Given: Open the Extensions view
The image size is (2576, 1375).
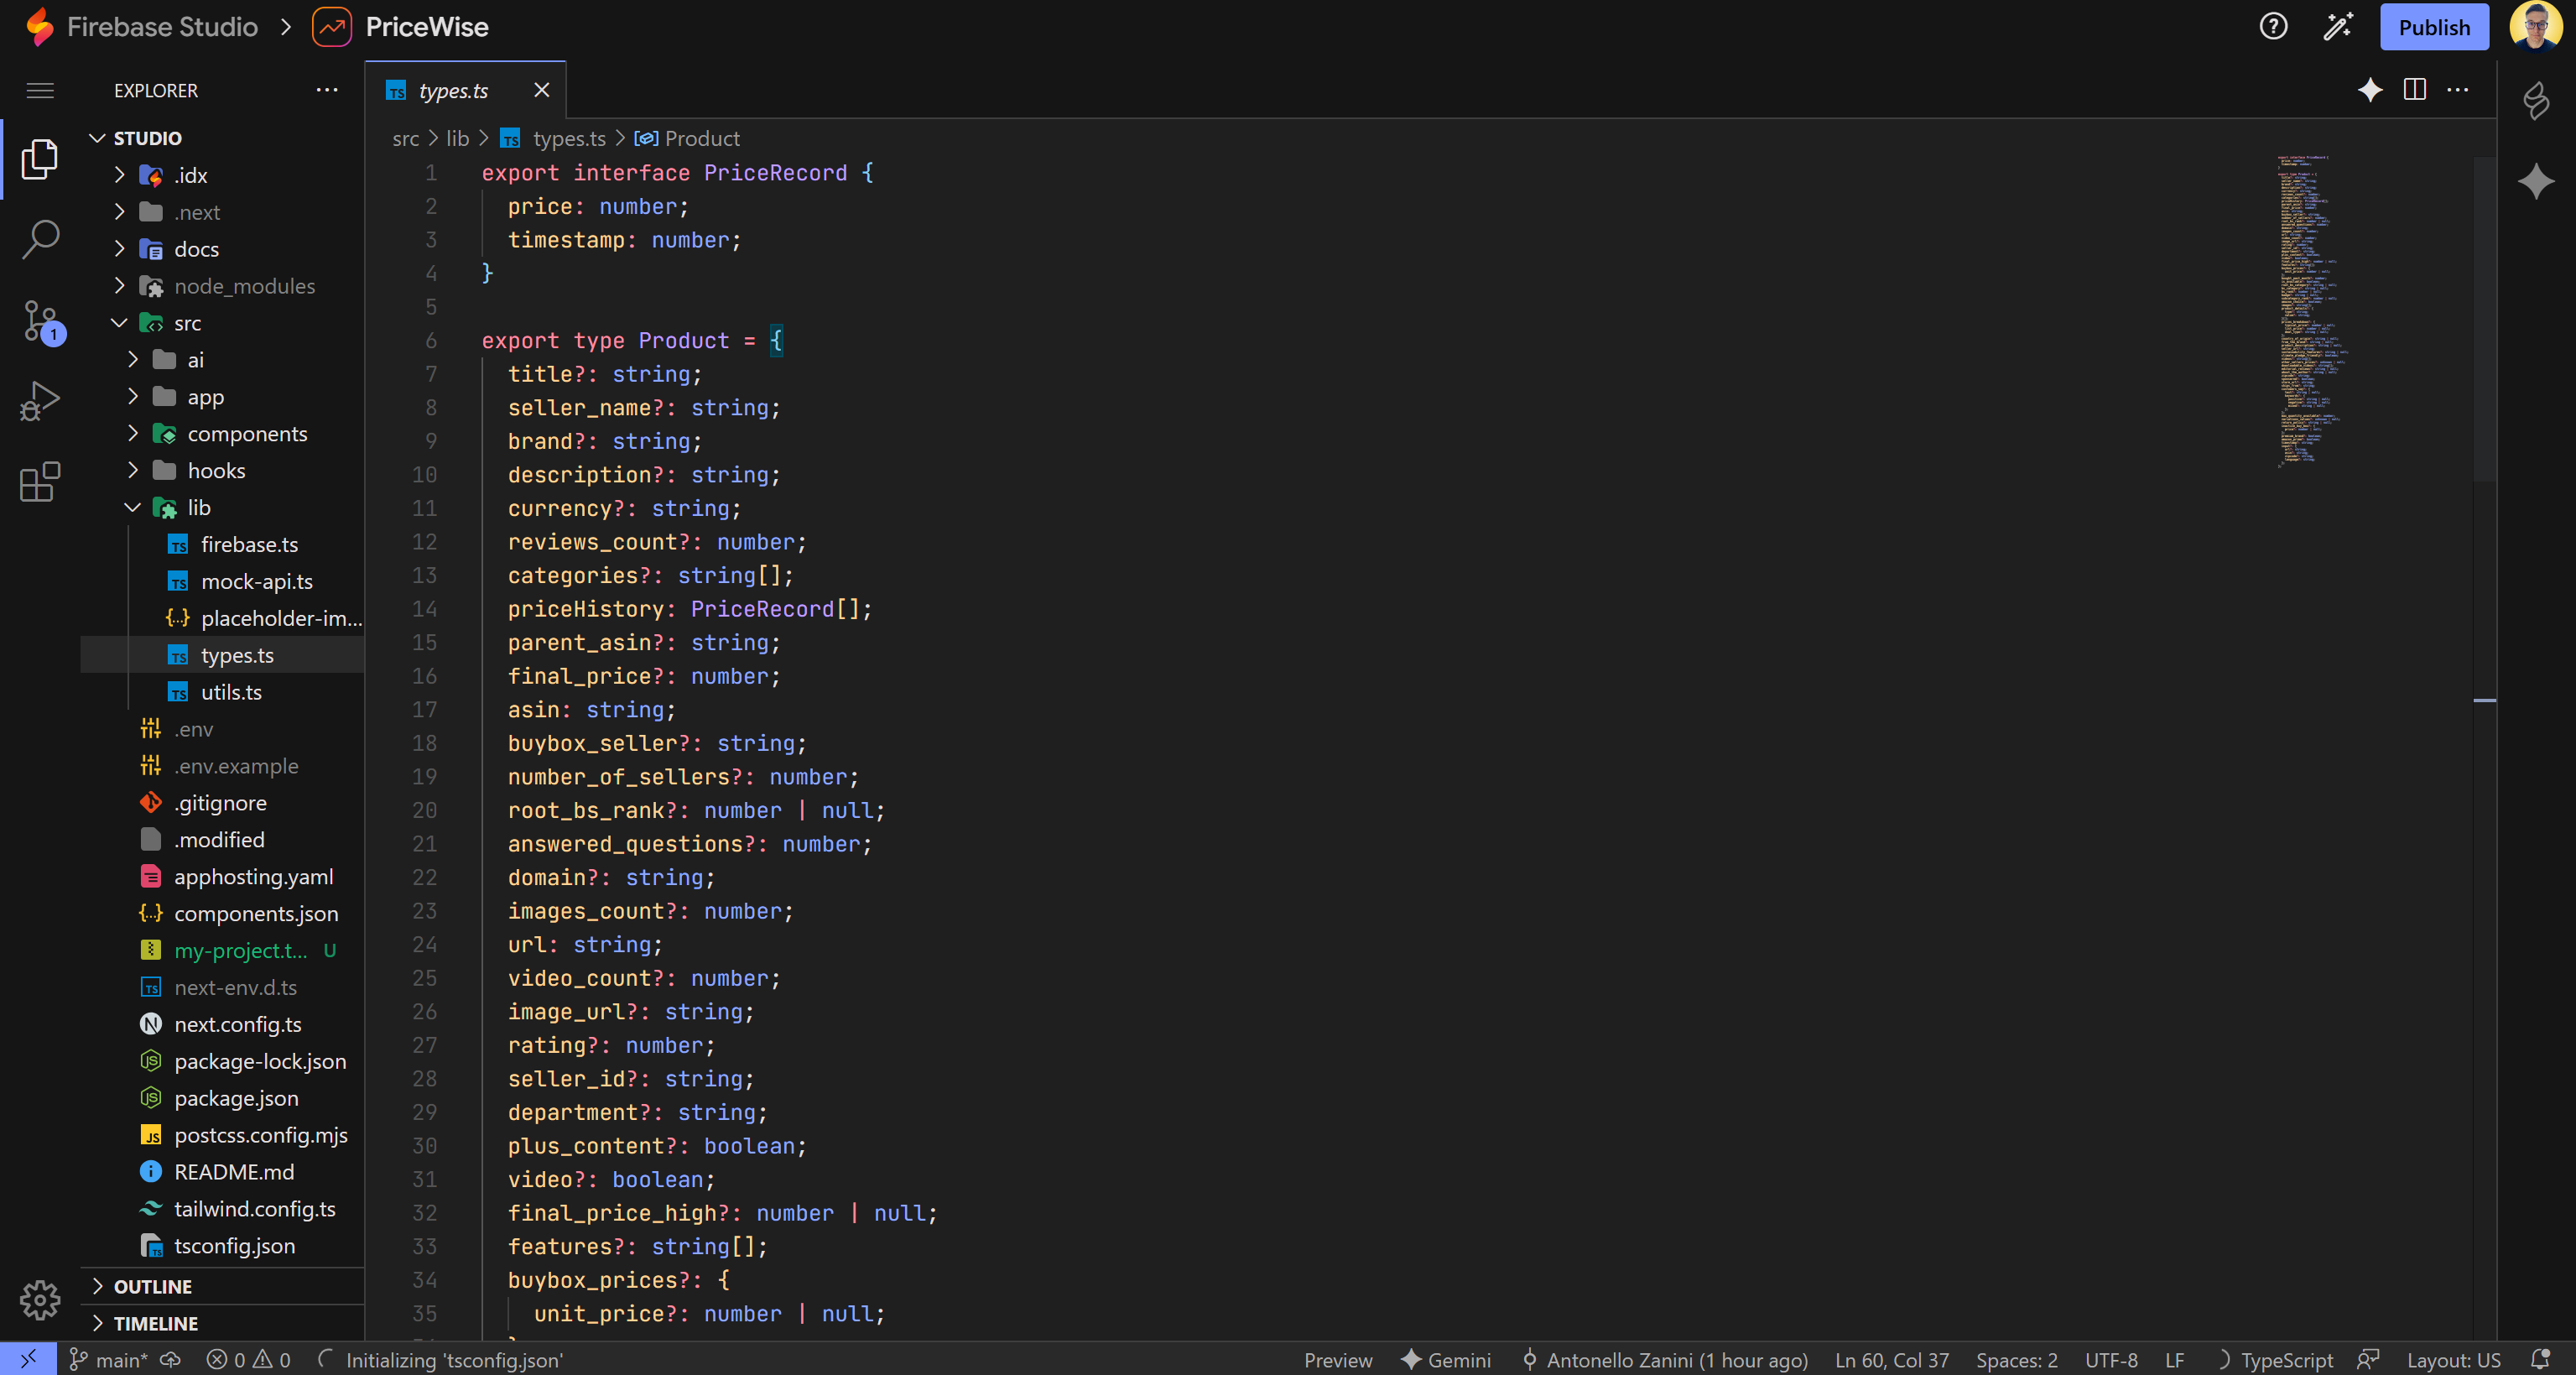Looking at the screenshot, I should point(40,482).
